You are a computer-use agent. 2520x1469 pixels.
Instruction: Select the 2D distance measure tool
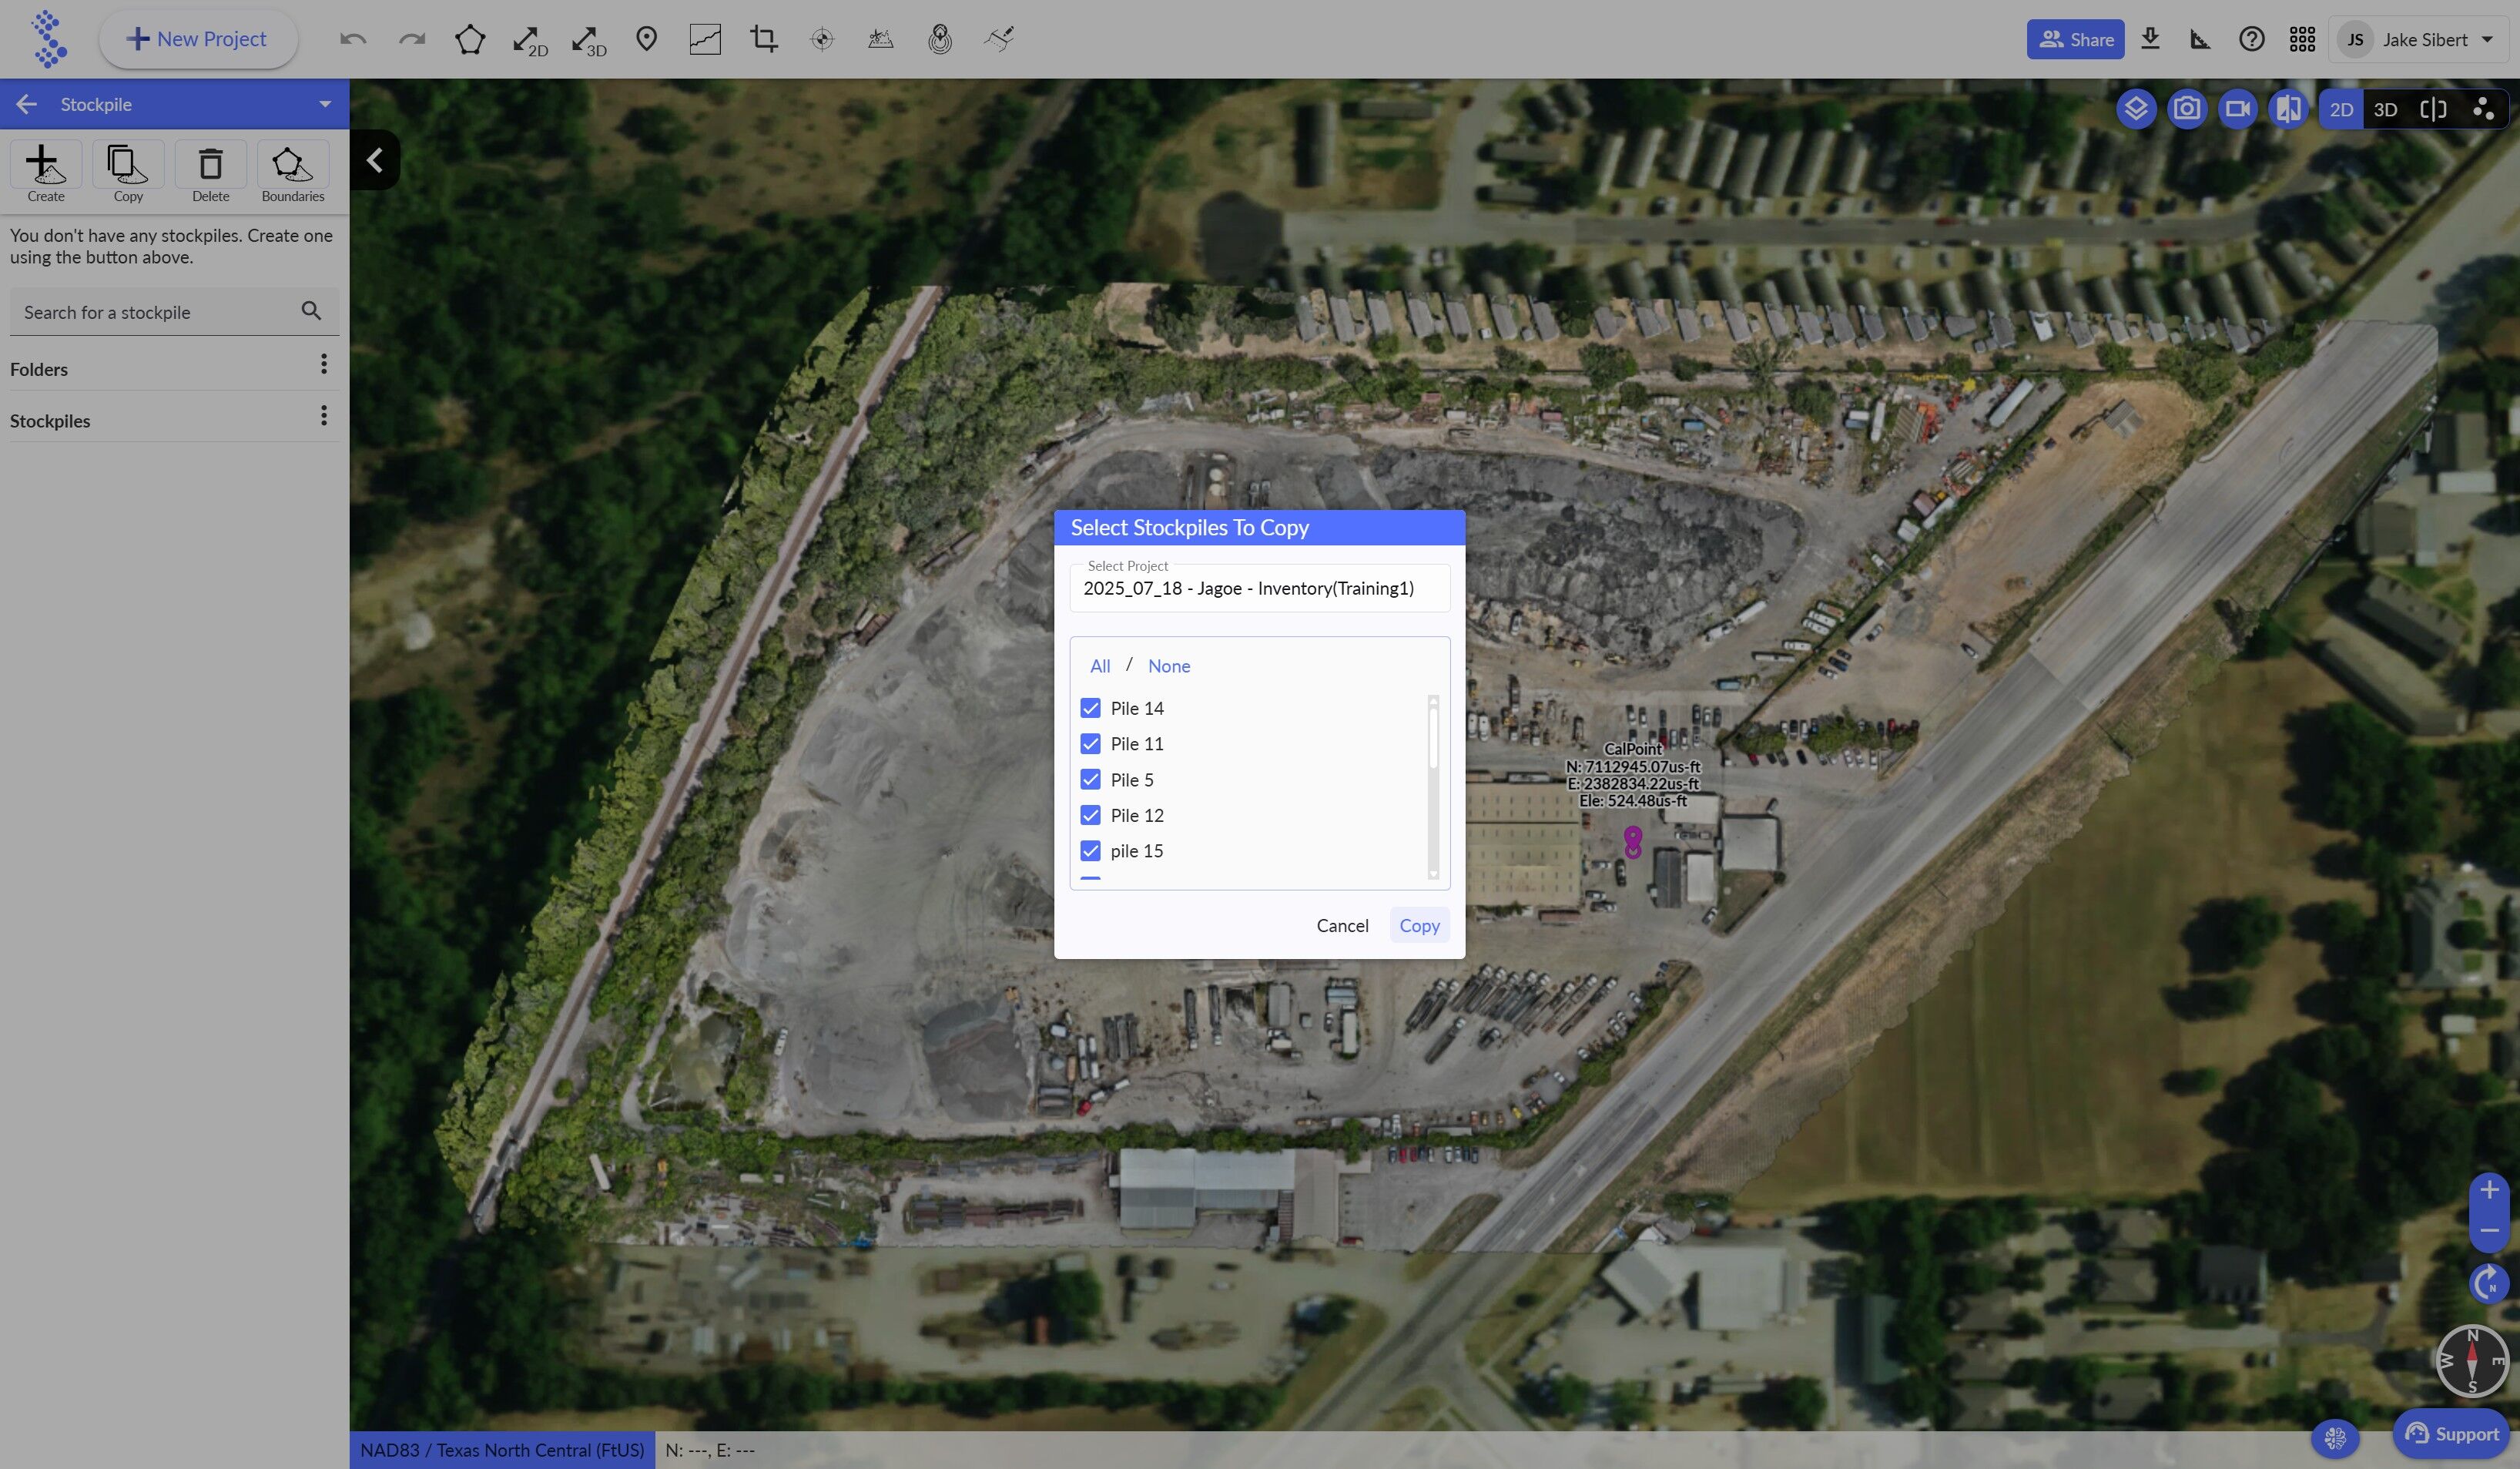pos(529,40)
